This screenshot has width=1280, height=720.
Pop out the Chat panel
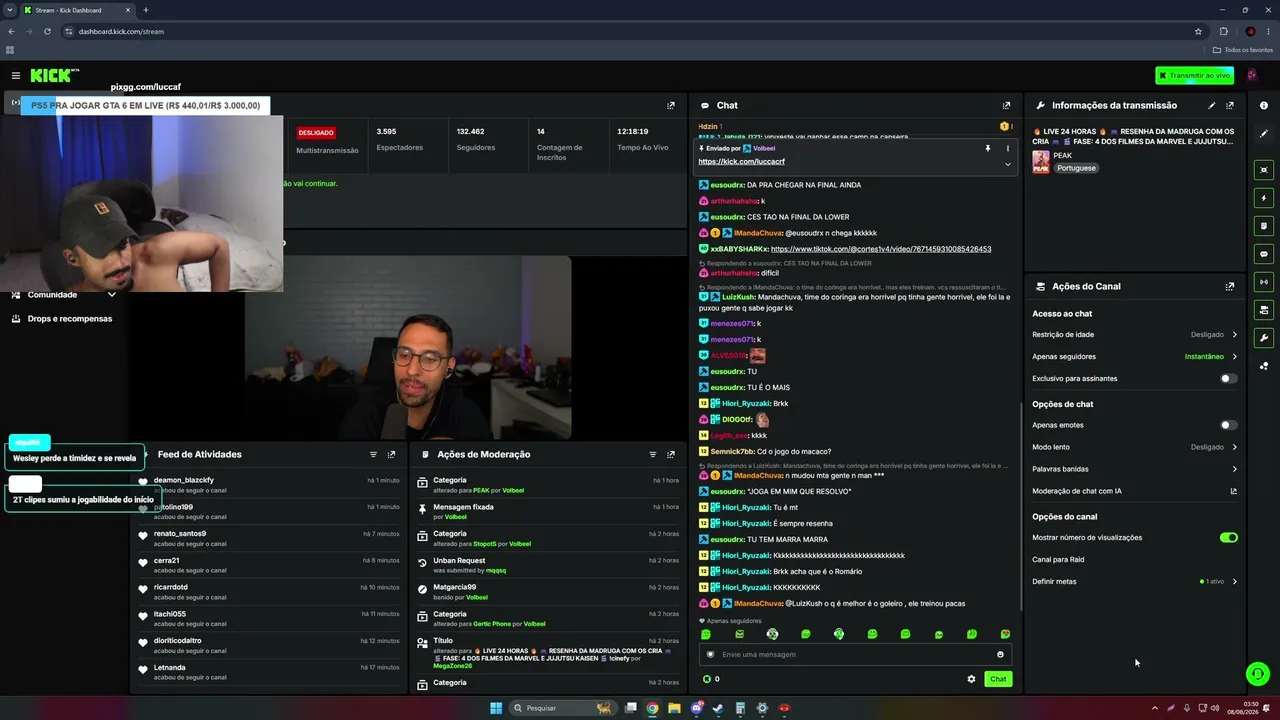(1006, 105)
